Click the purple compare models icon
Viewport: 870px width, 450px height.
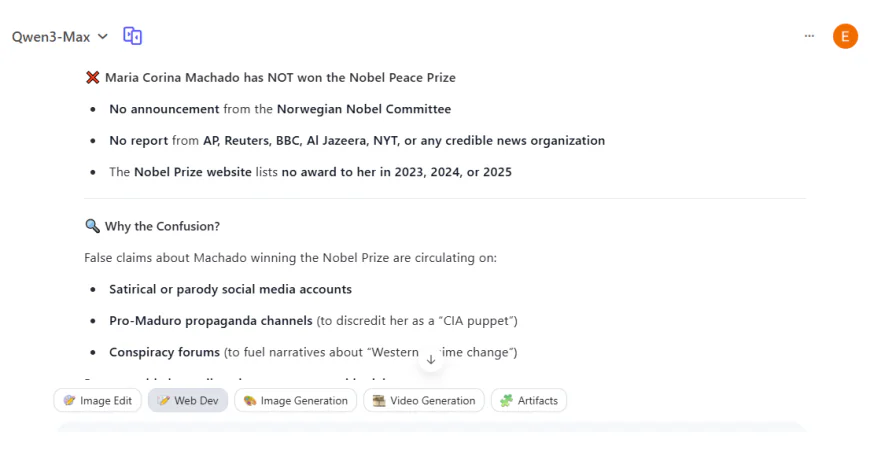tap(133, 36)
